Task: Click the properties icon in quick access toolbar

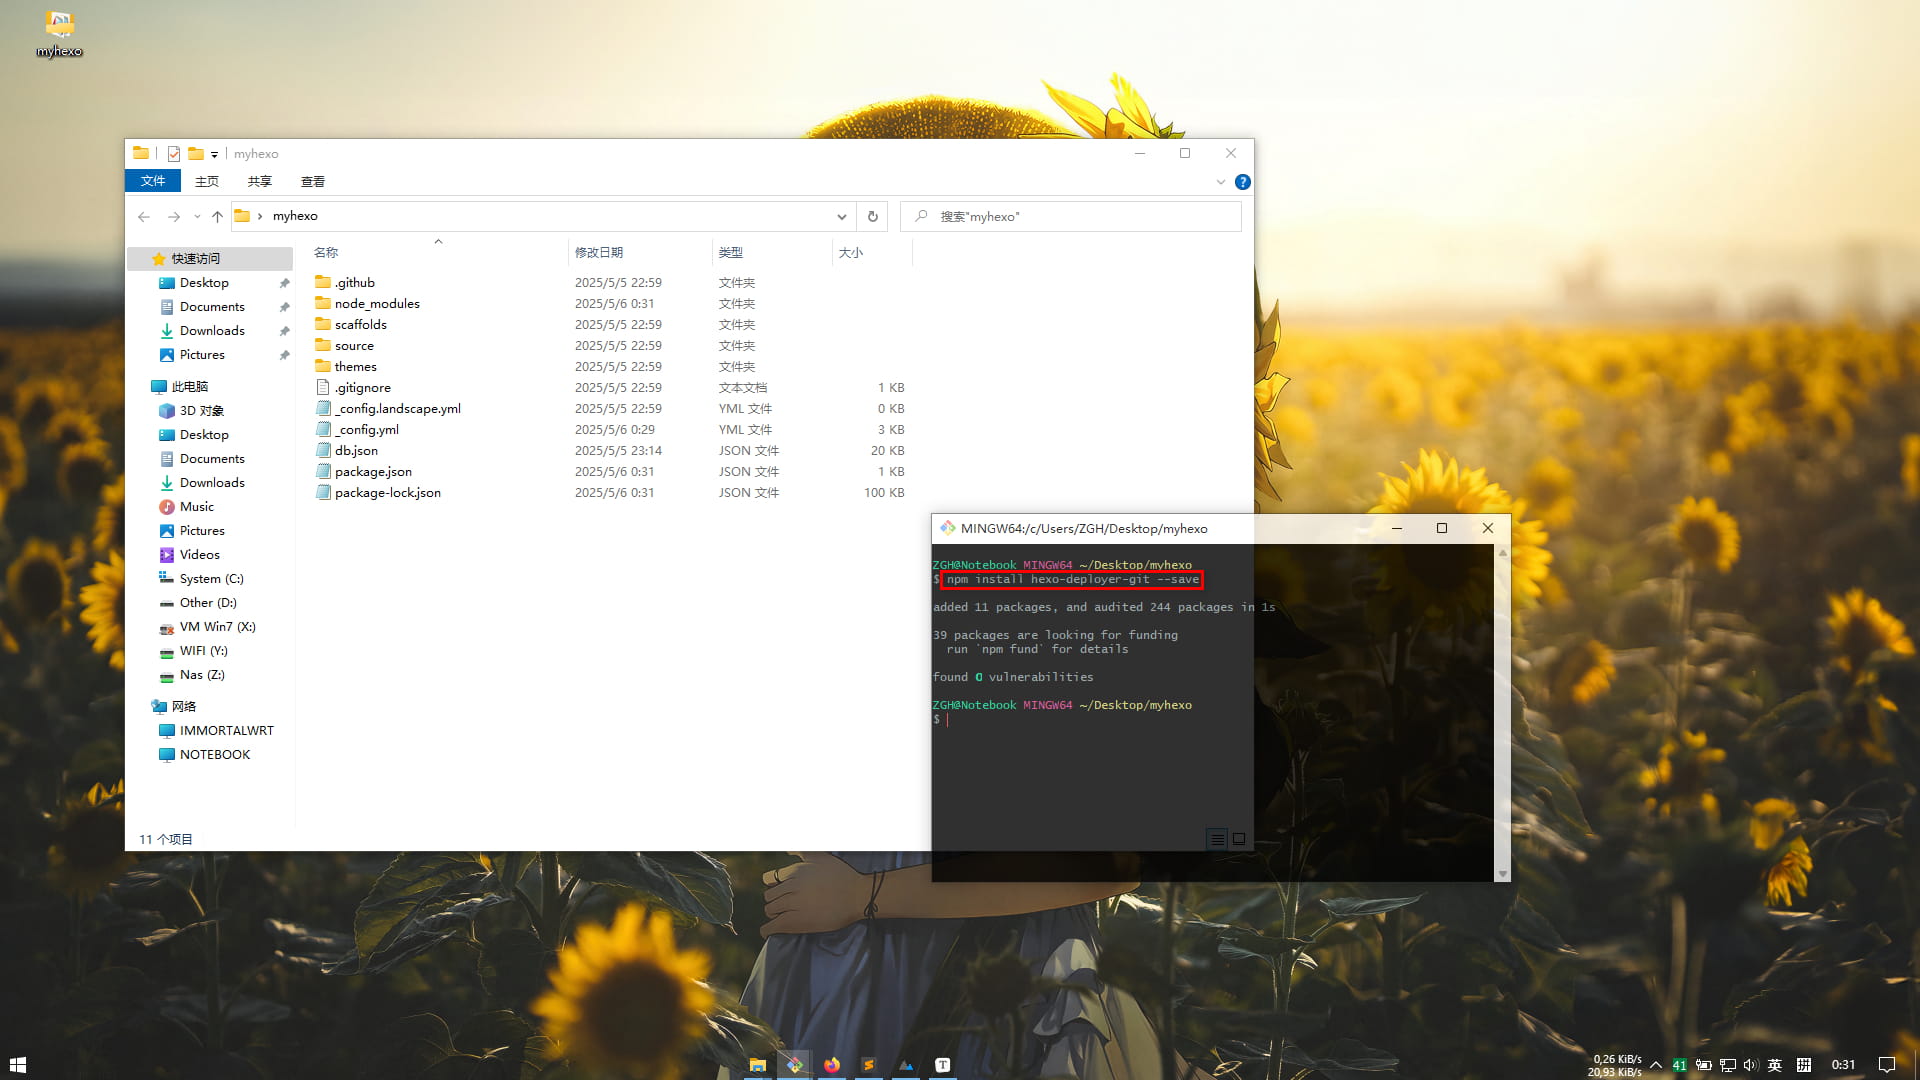Action: tap(174, 153)
